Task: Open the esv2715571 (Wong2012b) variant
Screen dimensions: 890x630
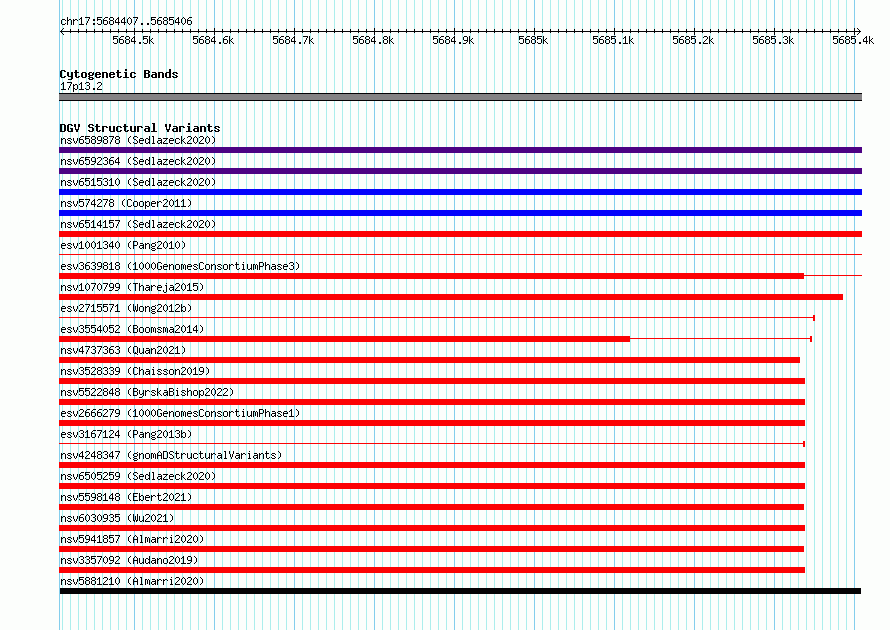Action: 126,308
